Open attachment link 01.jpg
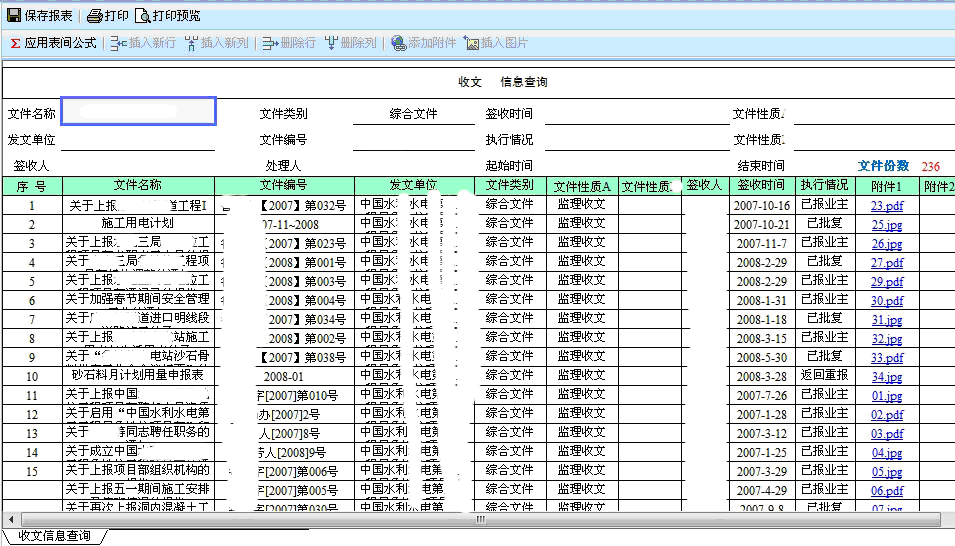955x546 pixels. coord(886,396)
